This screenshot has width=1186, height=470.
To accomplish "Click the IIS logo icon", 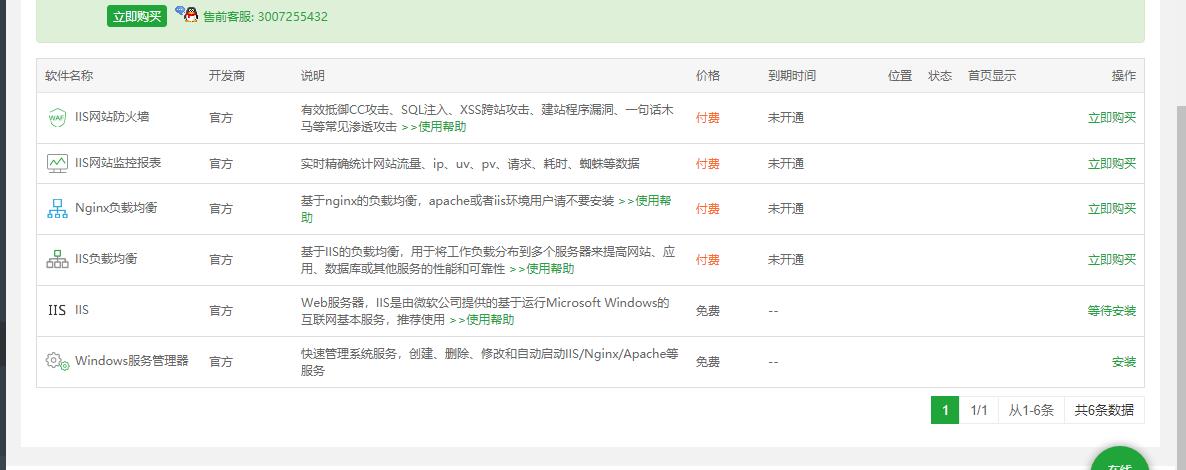I will point(57,310).
